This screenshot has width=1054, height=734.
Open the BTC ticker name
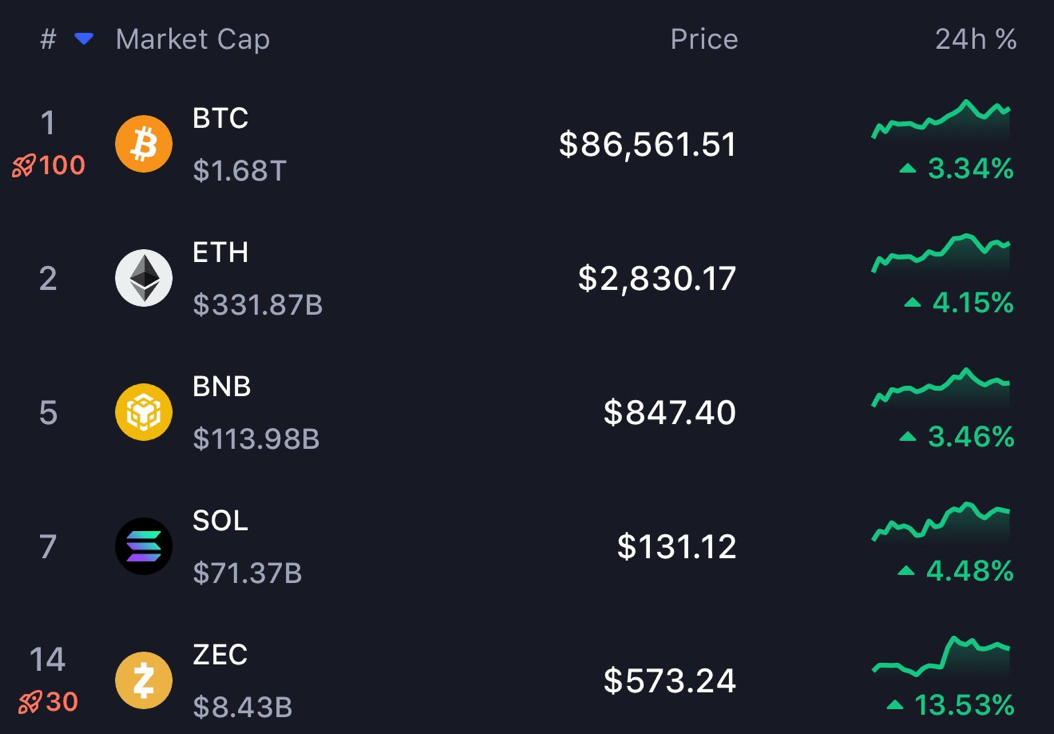[x=220, y=118]
